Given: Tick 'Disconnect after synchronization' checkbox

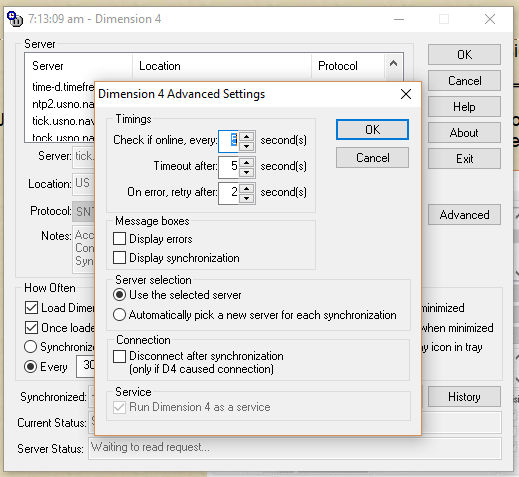Looking at the screenshot, I should [119, 356].
